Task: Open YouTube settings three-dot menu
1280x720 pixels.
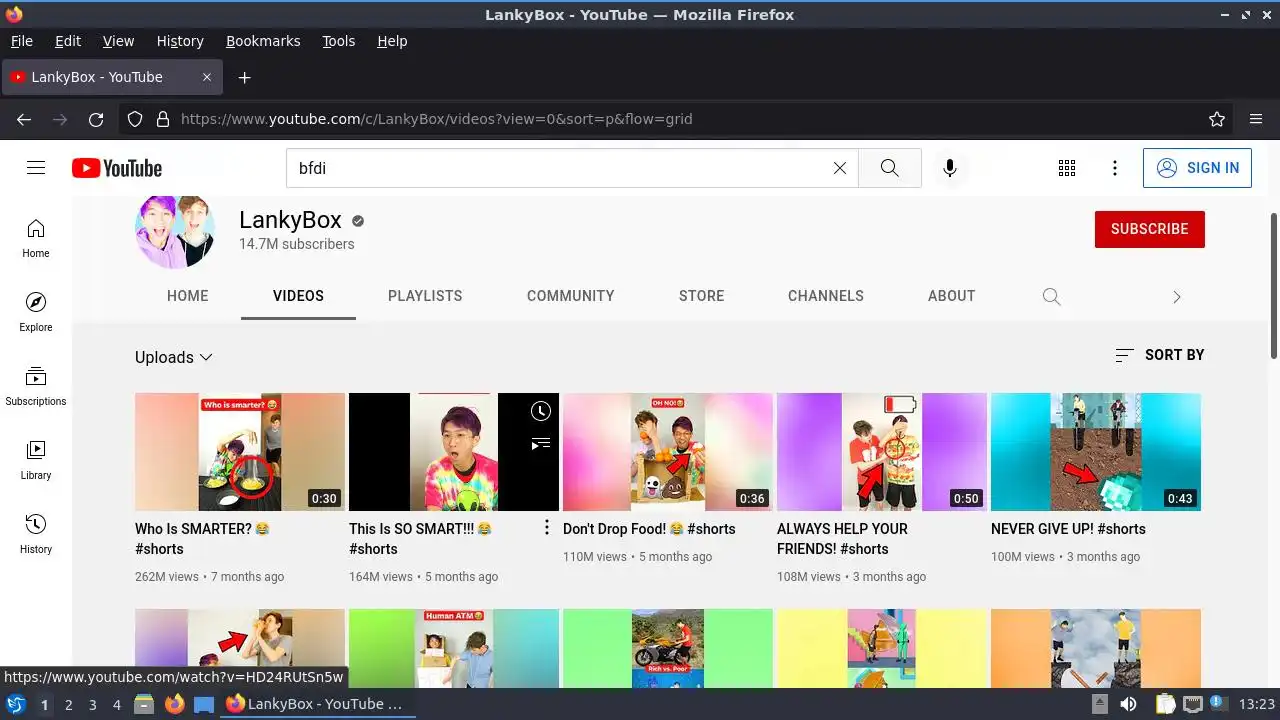Action: pyautogui.click(x=1115, y=168)
